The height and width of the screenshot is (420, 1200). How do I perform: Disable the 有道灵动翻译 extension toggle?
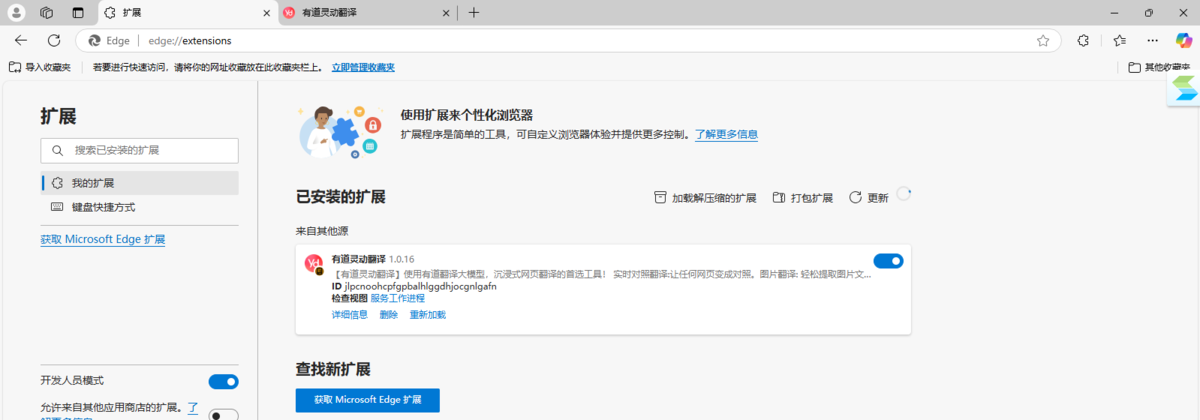click(x=888, y=261)
